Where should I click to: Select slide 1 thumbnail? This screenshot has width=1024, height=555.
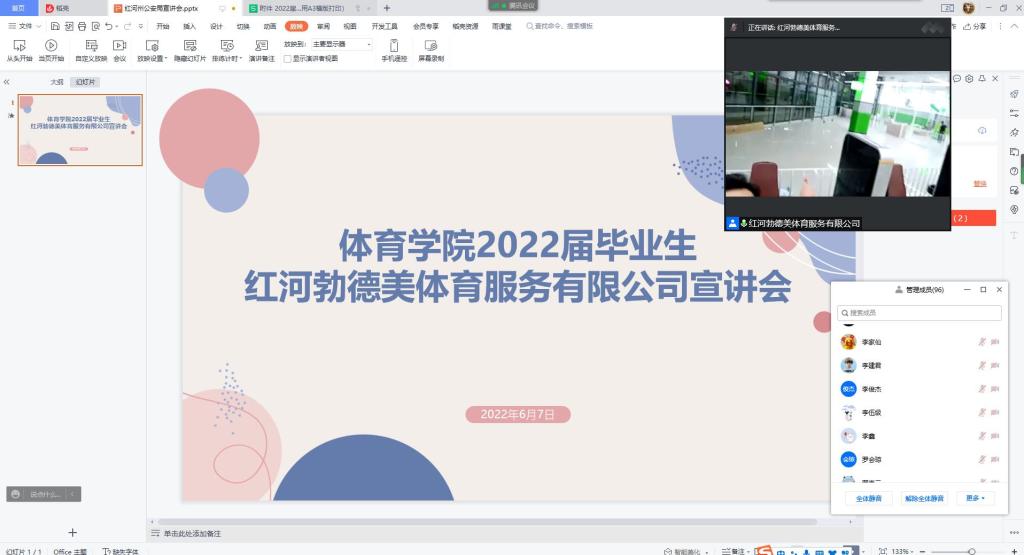click(x=80, y=129)
